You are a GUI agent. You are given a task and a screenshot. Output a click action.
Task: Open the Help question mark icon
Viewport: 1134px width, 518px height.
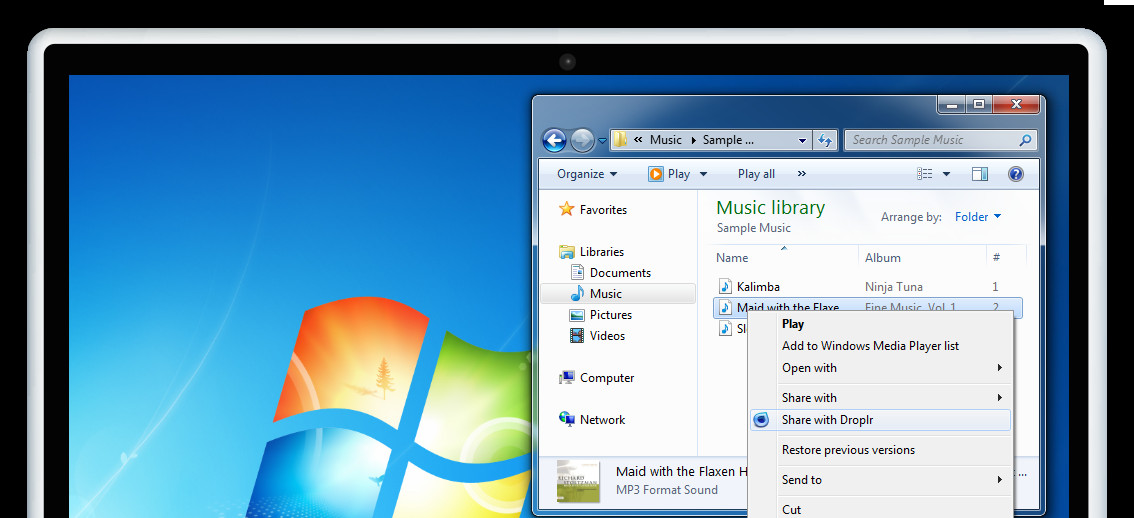(x=1016, y=174)
